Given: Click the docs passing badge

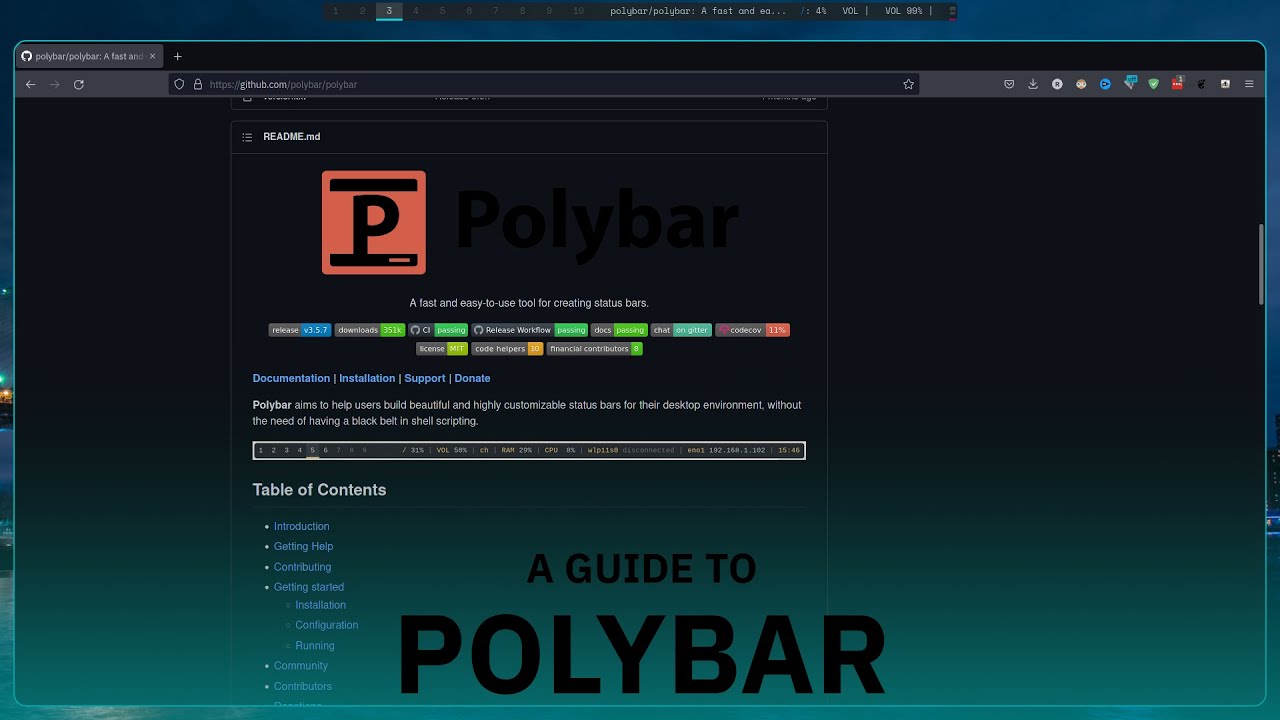Looking at the screenshot, I should coord(619,330).
